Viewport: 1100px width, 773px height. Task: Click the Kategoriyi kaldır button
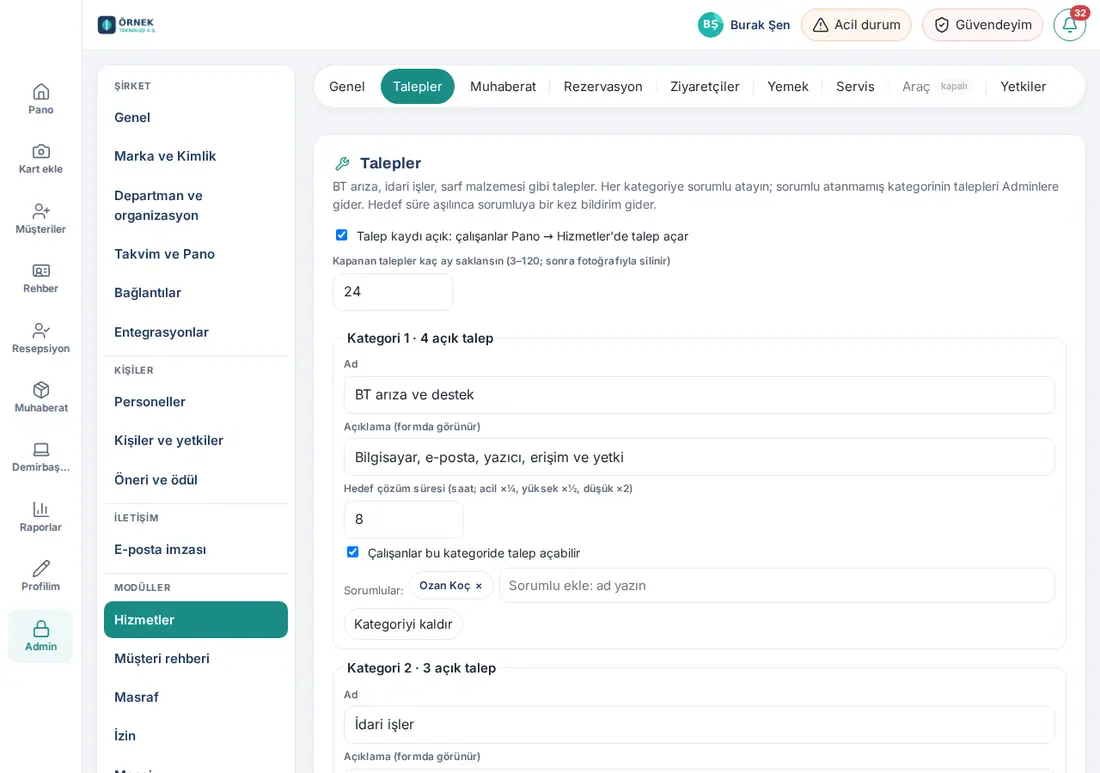click(x=403, y=624)
